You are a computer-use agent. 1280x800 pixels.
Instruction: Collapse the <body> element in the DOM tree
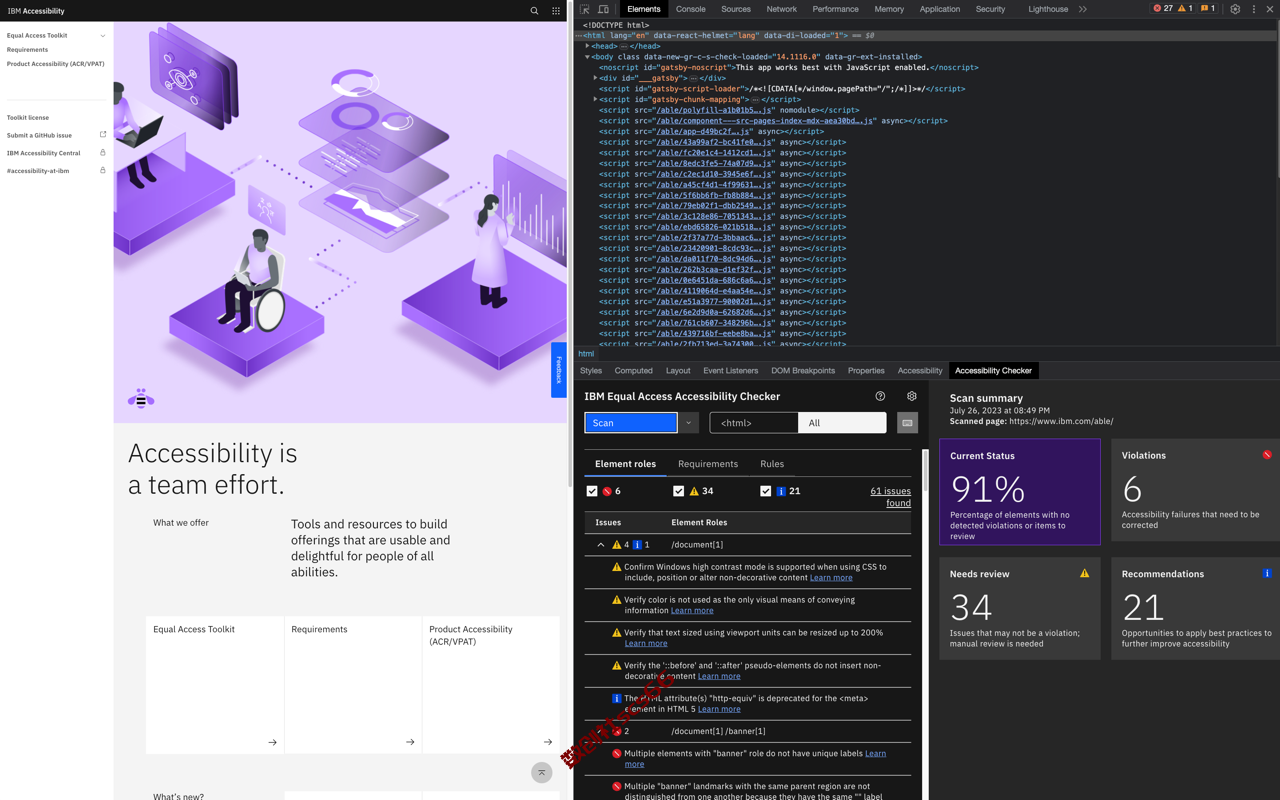[587, 57]
